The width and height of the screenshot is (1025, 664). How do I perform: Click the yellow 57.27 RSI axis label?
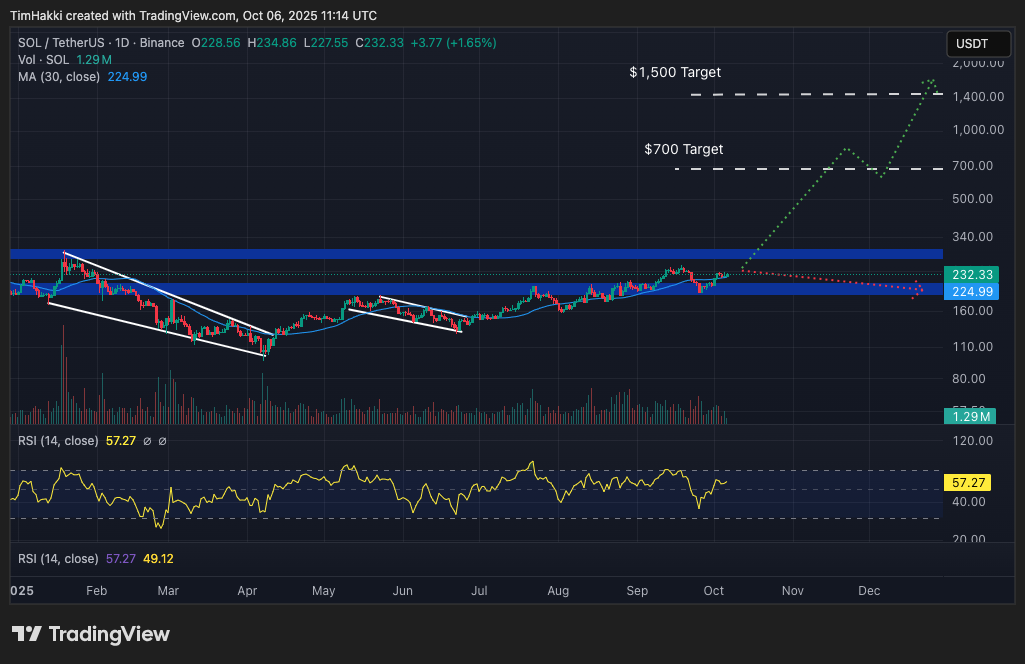coord(969,482)
